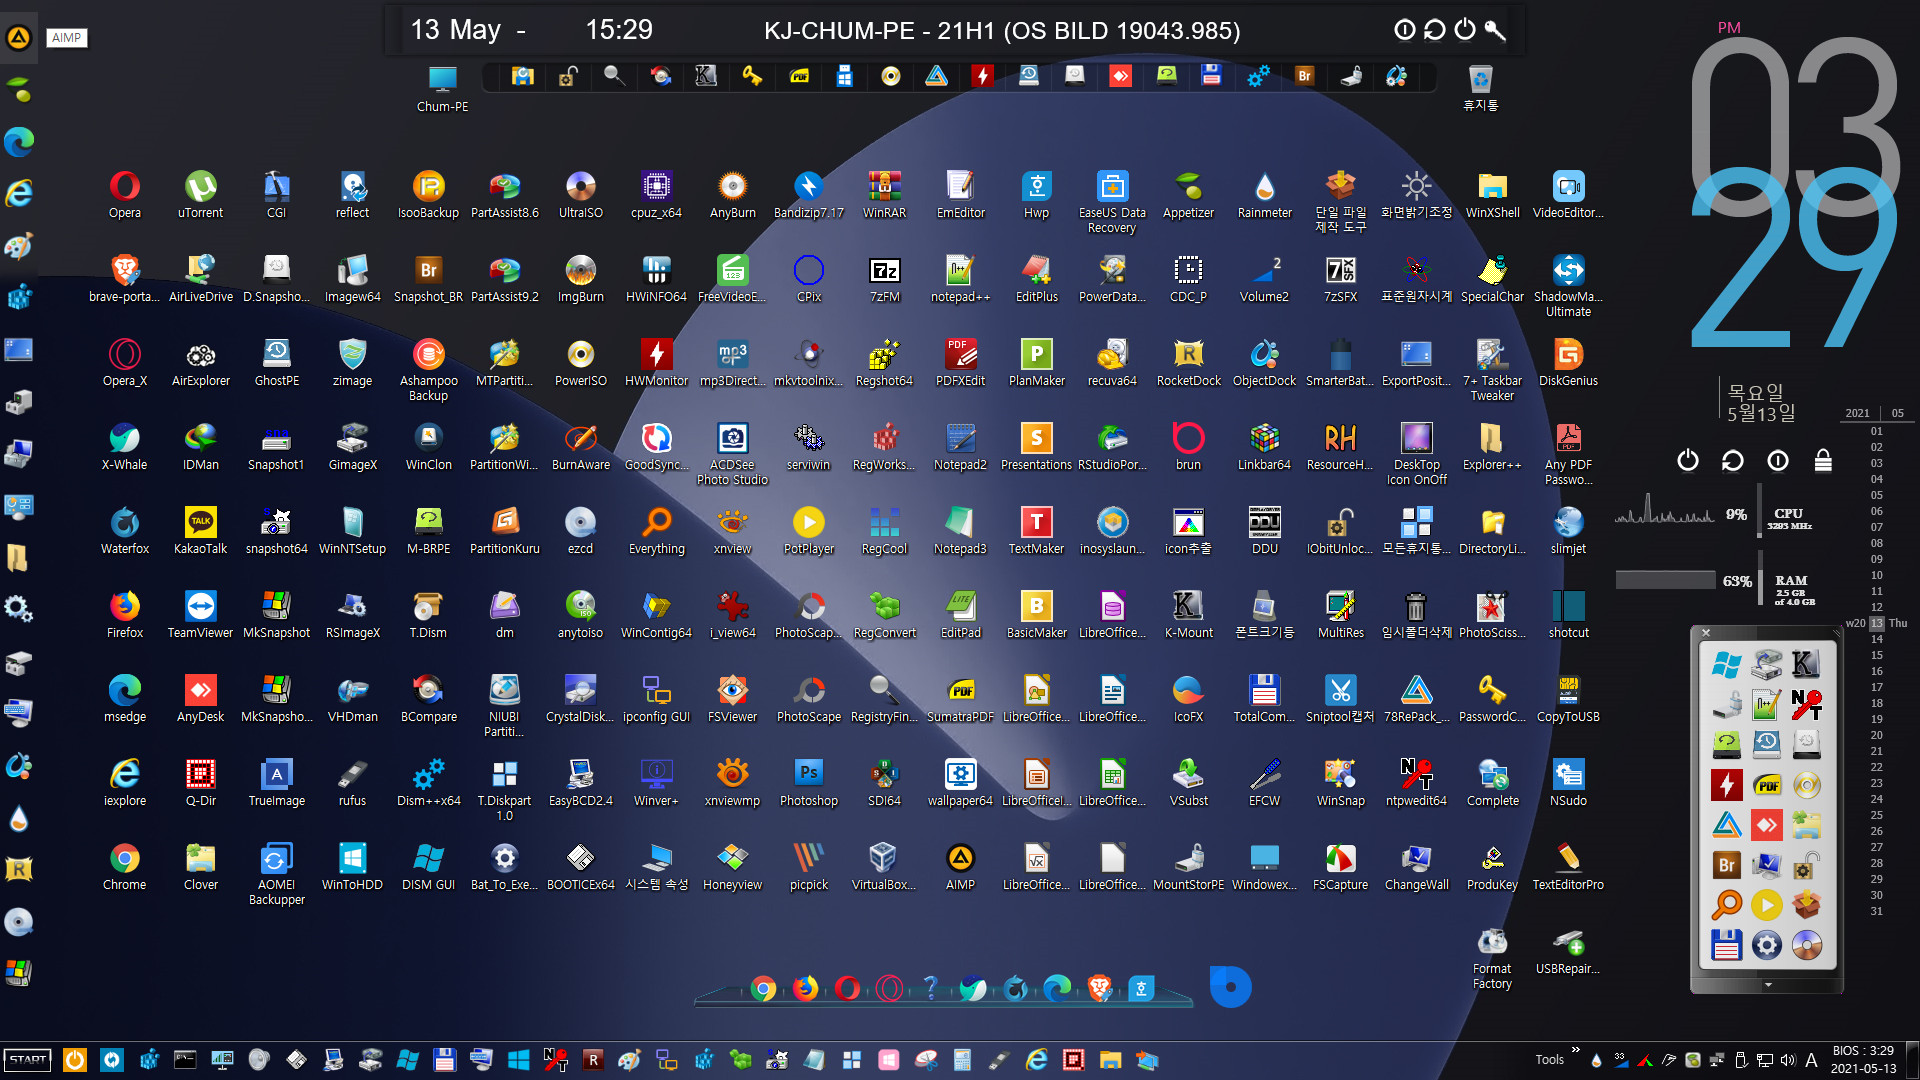Click the power button in Rainmeter widget
The width and height of the screenshot is (1920, 1080).
click(1688, 460)
